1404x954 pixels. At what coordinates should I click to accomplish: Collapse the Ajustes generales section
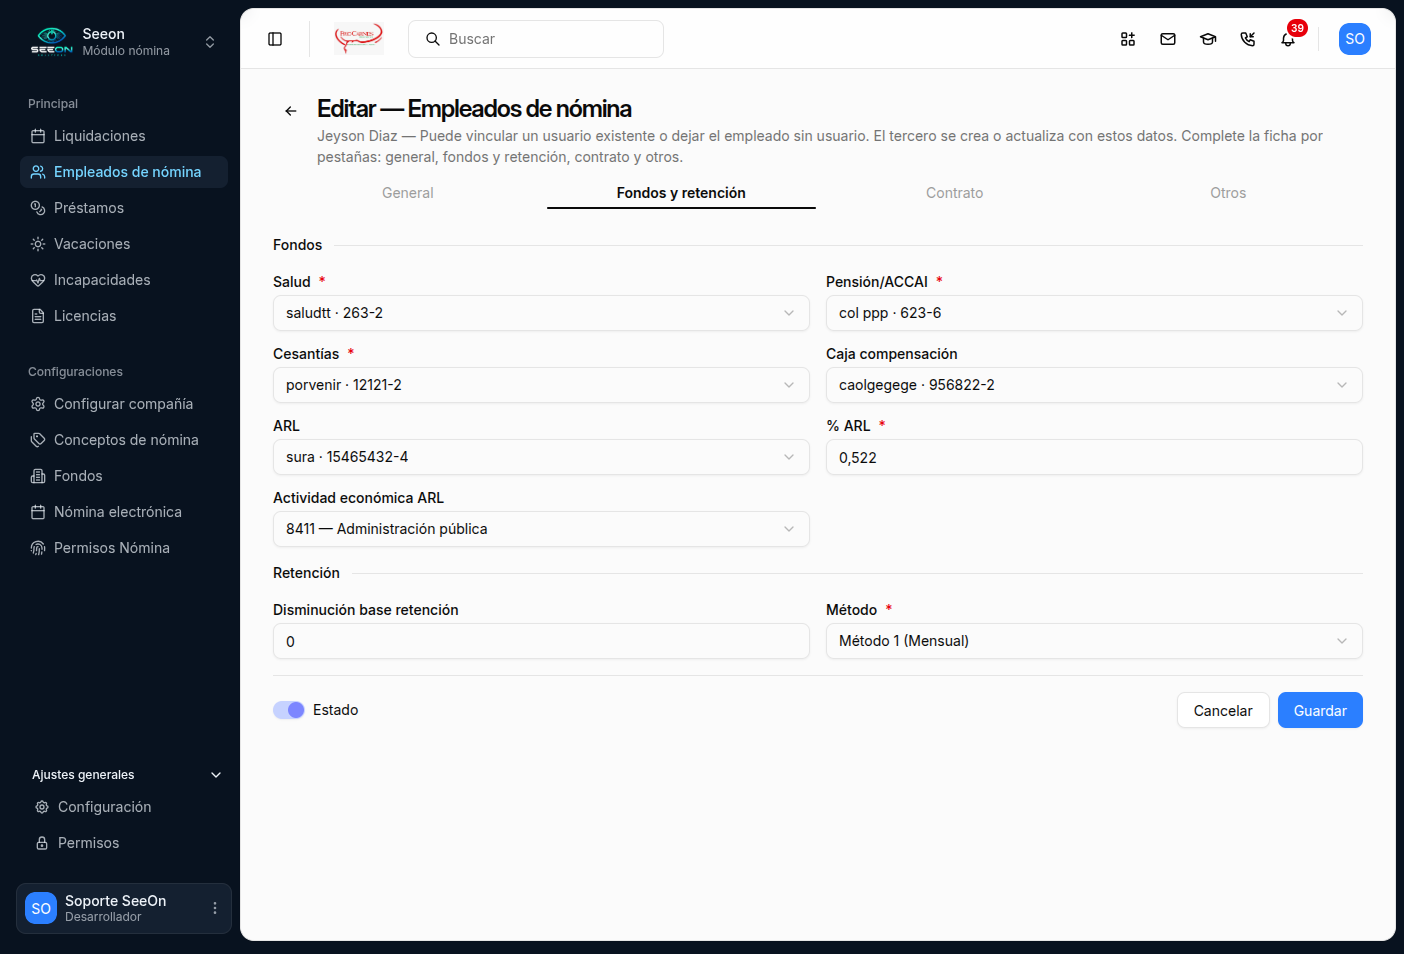[126, 775]
